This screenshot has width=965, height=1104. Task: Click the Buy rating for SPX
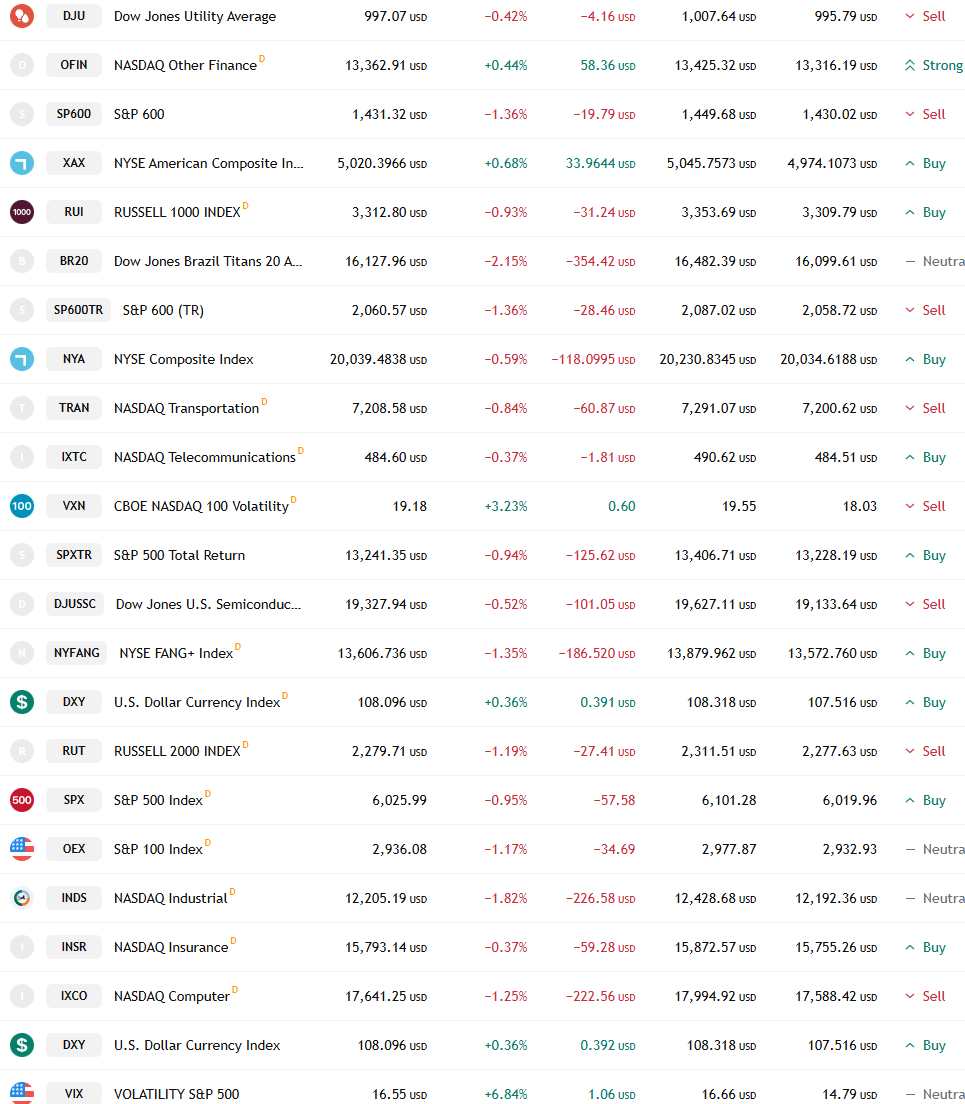926,801
